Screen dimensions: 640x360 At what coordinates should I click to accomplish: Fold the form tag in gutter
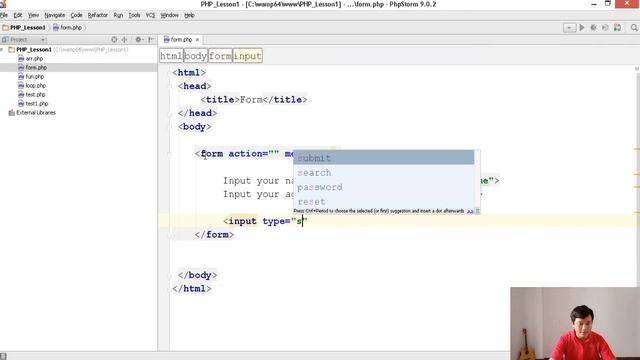pyautogui.click(x=170, y=154)
